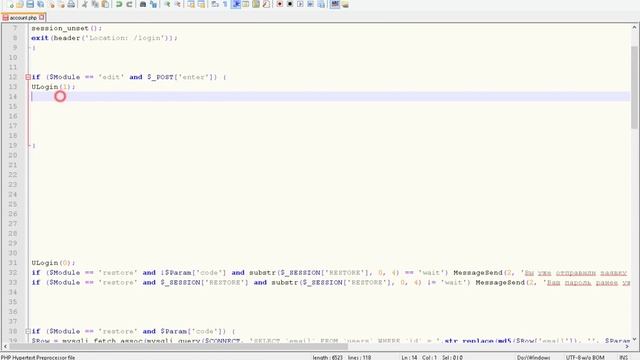Screen dimensions: 640x360
Task: Click 'UTF-8 w/o BOM' encoding status entry
Action: (584, 357)
